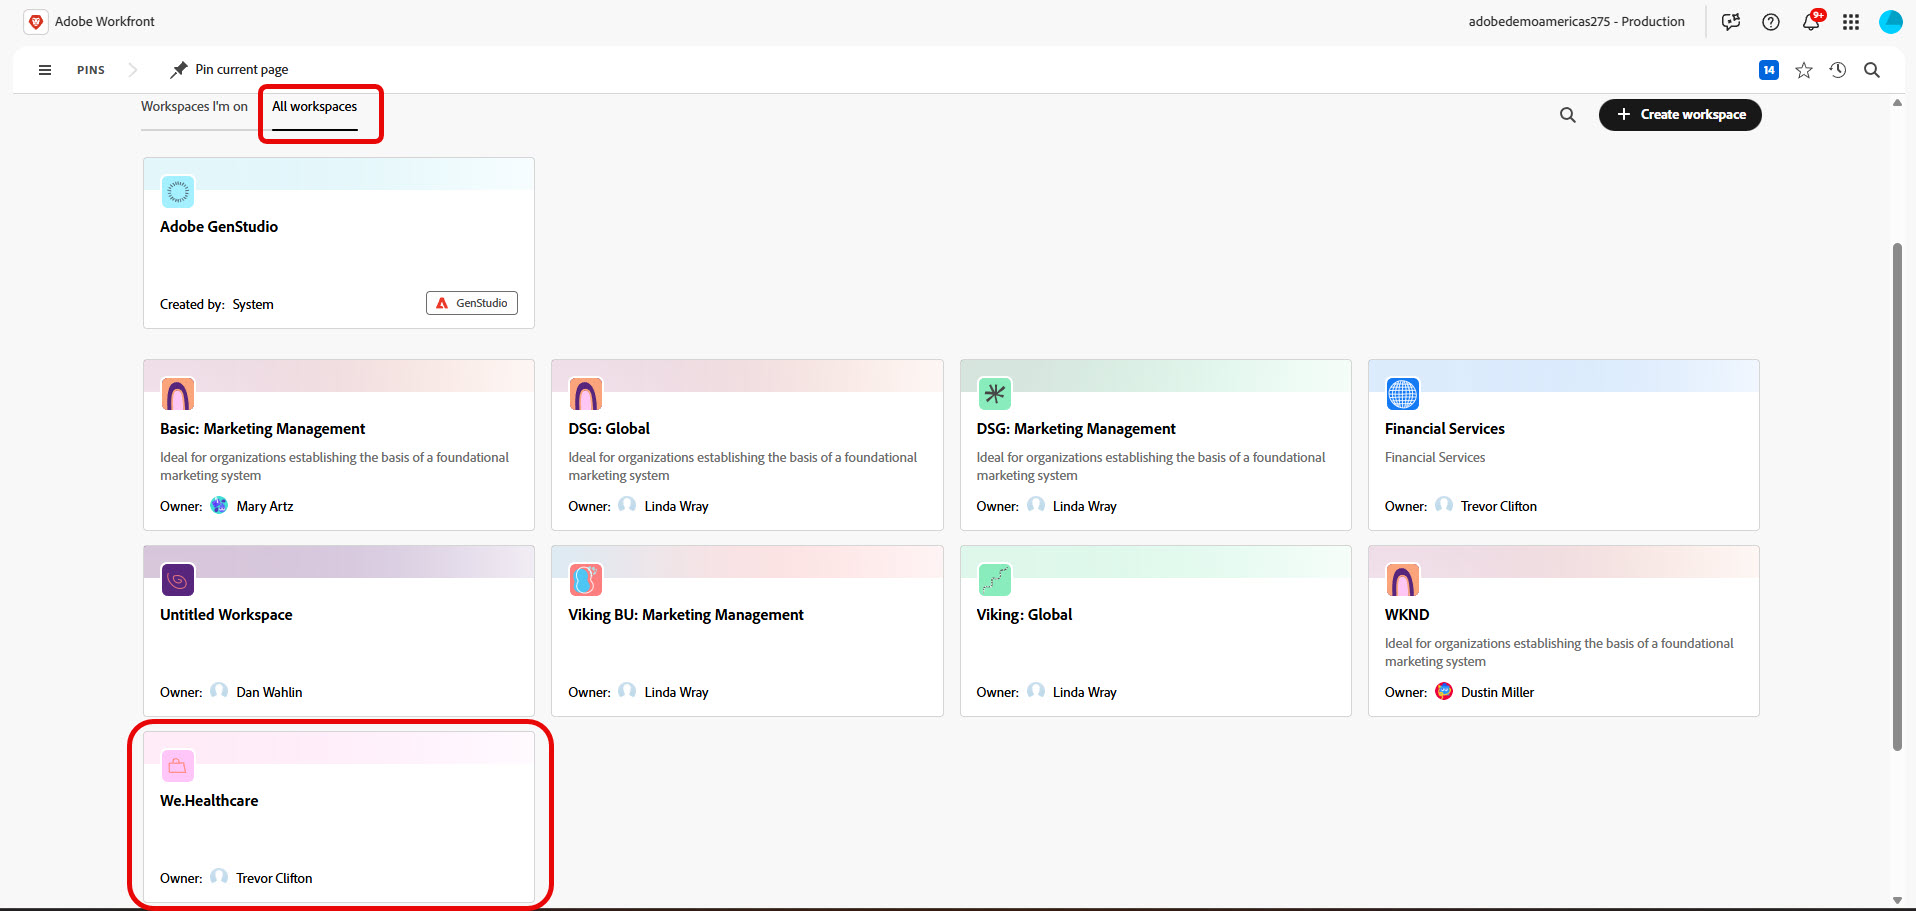Search workspaces with the magnifier icon
The image size is (1916, 911).
click(1568, 115)
